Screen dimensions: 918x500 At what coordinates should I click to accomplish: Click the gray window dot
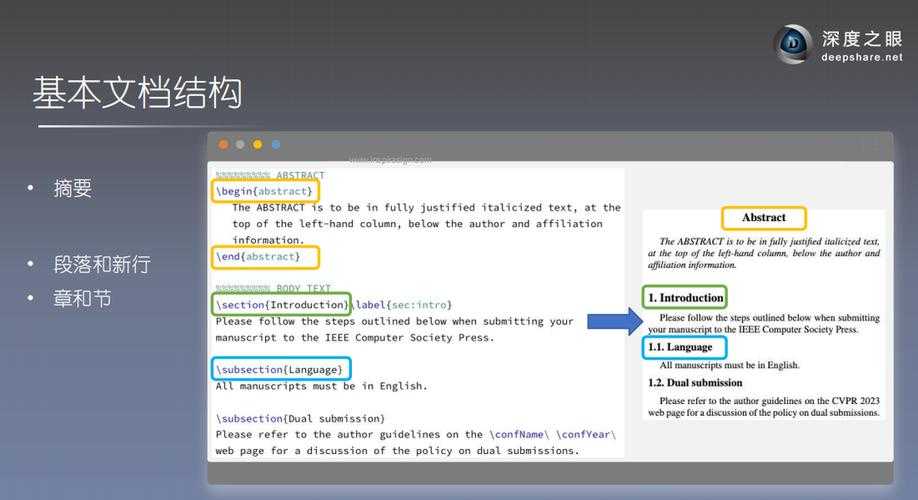[x=240, y=145]
